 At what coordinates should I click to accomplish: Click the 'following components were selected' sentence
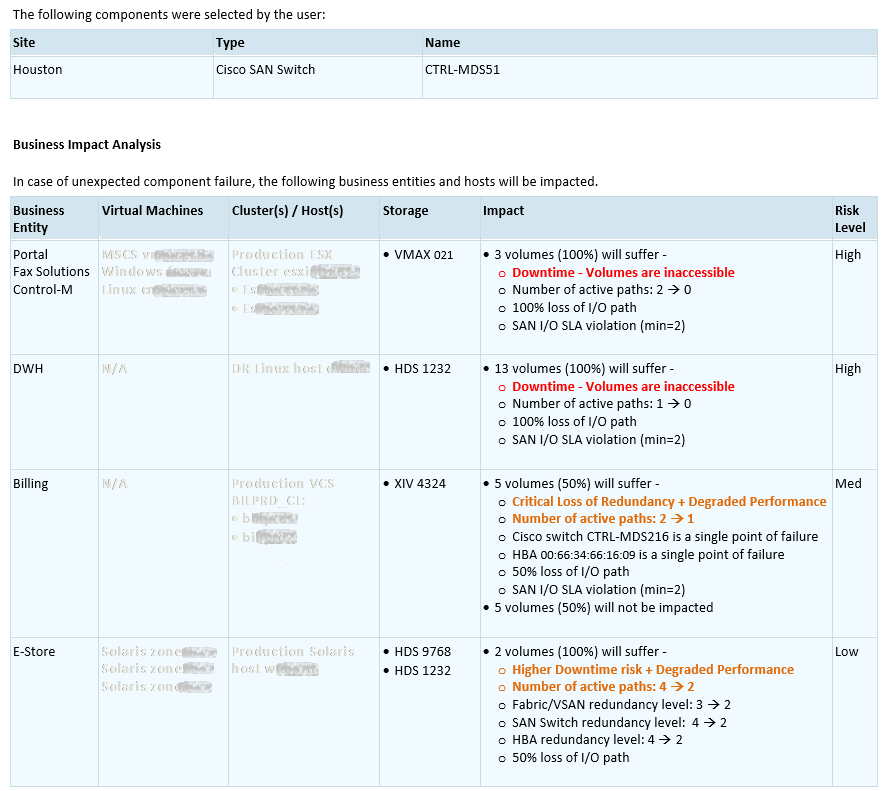coord(169,14)
